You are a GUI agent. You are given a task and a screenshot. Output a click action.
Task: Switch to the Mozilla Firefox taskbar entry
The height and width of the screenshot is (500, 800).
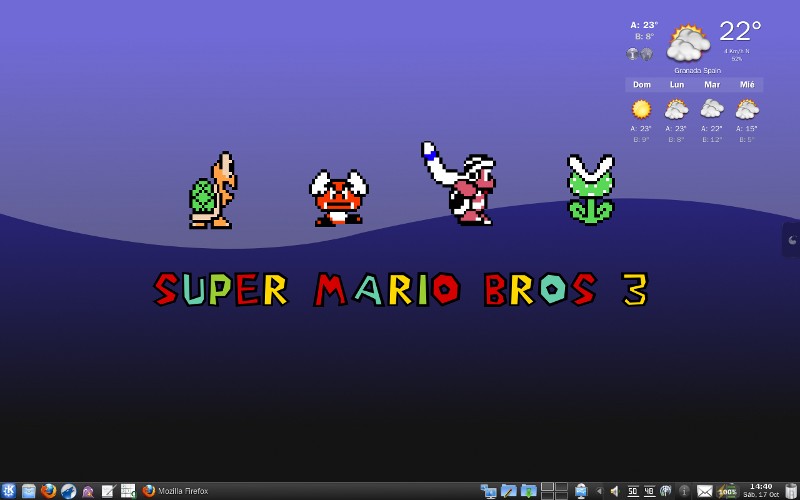point(176,491)
